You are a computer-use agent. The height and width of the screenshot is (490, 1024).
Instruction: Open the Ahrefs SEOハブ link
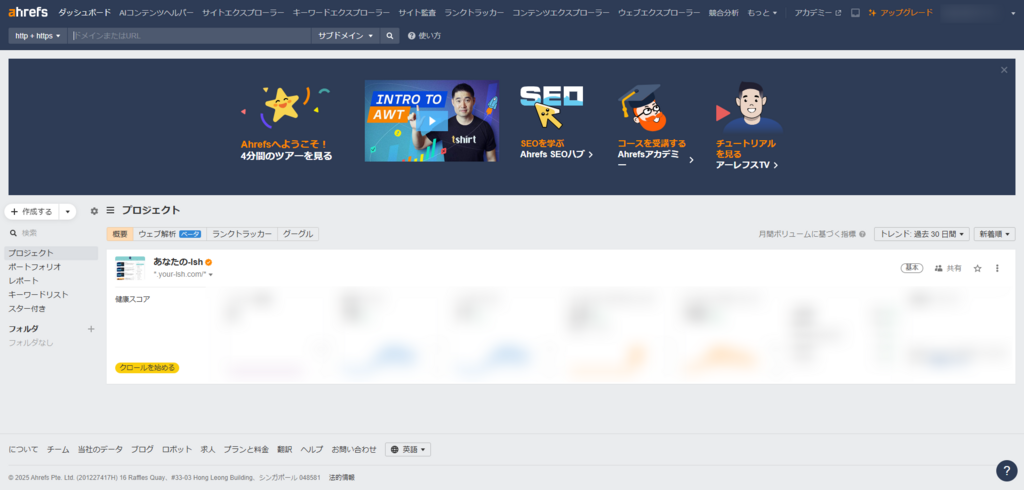pyautogui.click(x=556, y=155)
